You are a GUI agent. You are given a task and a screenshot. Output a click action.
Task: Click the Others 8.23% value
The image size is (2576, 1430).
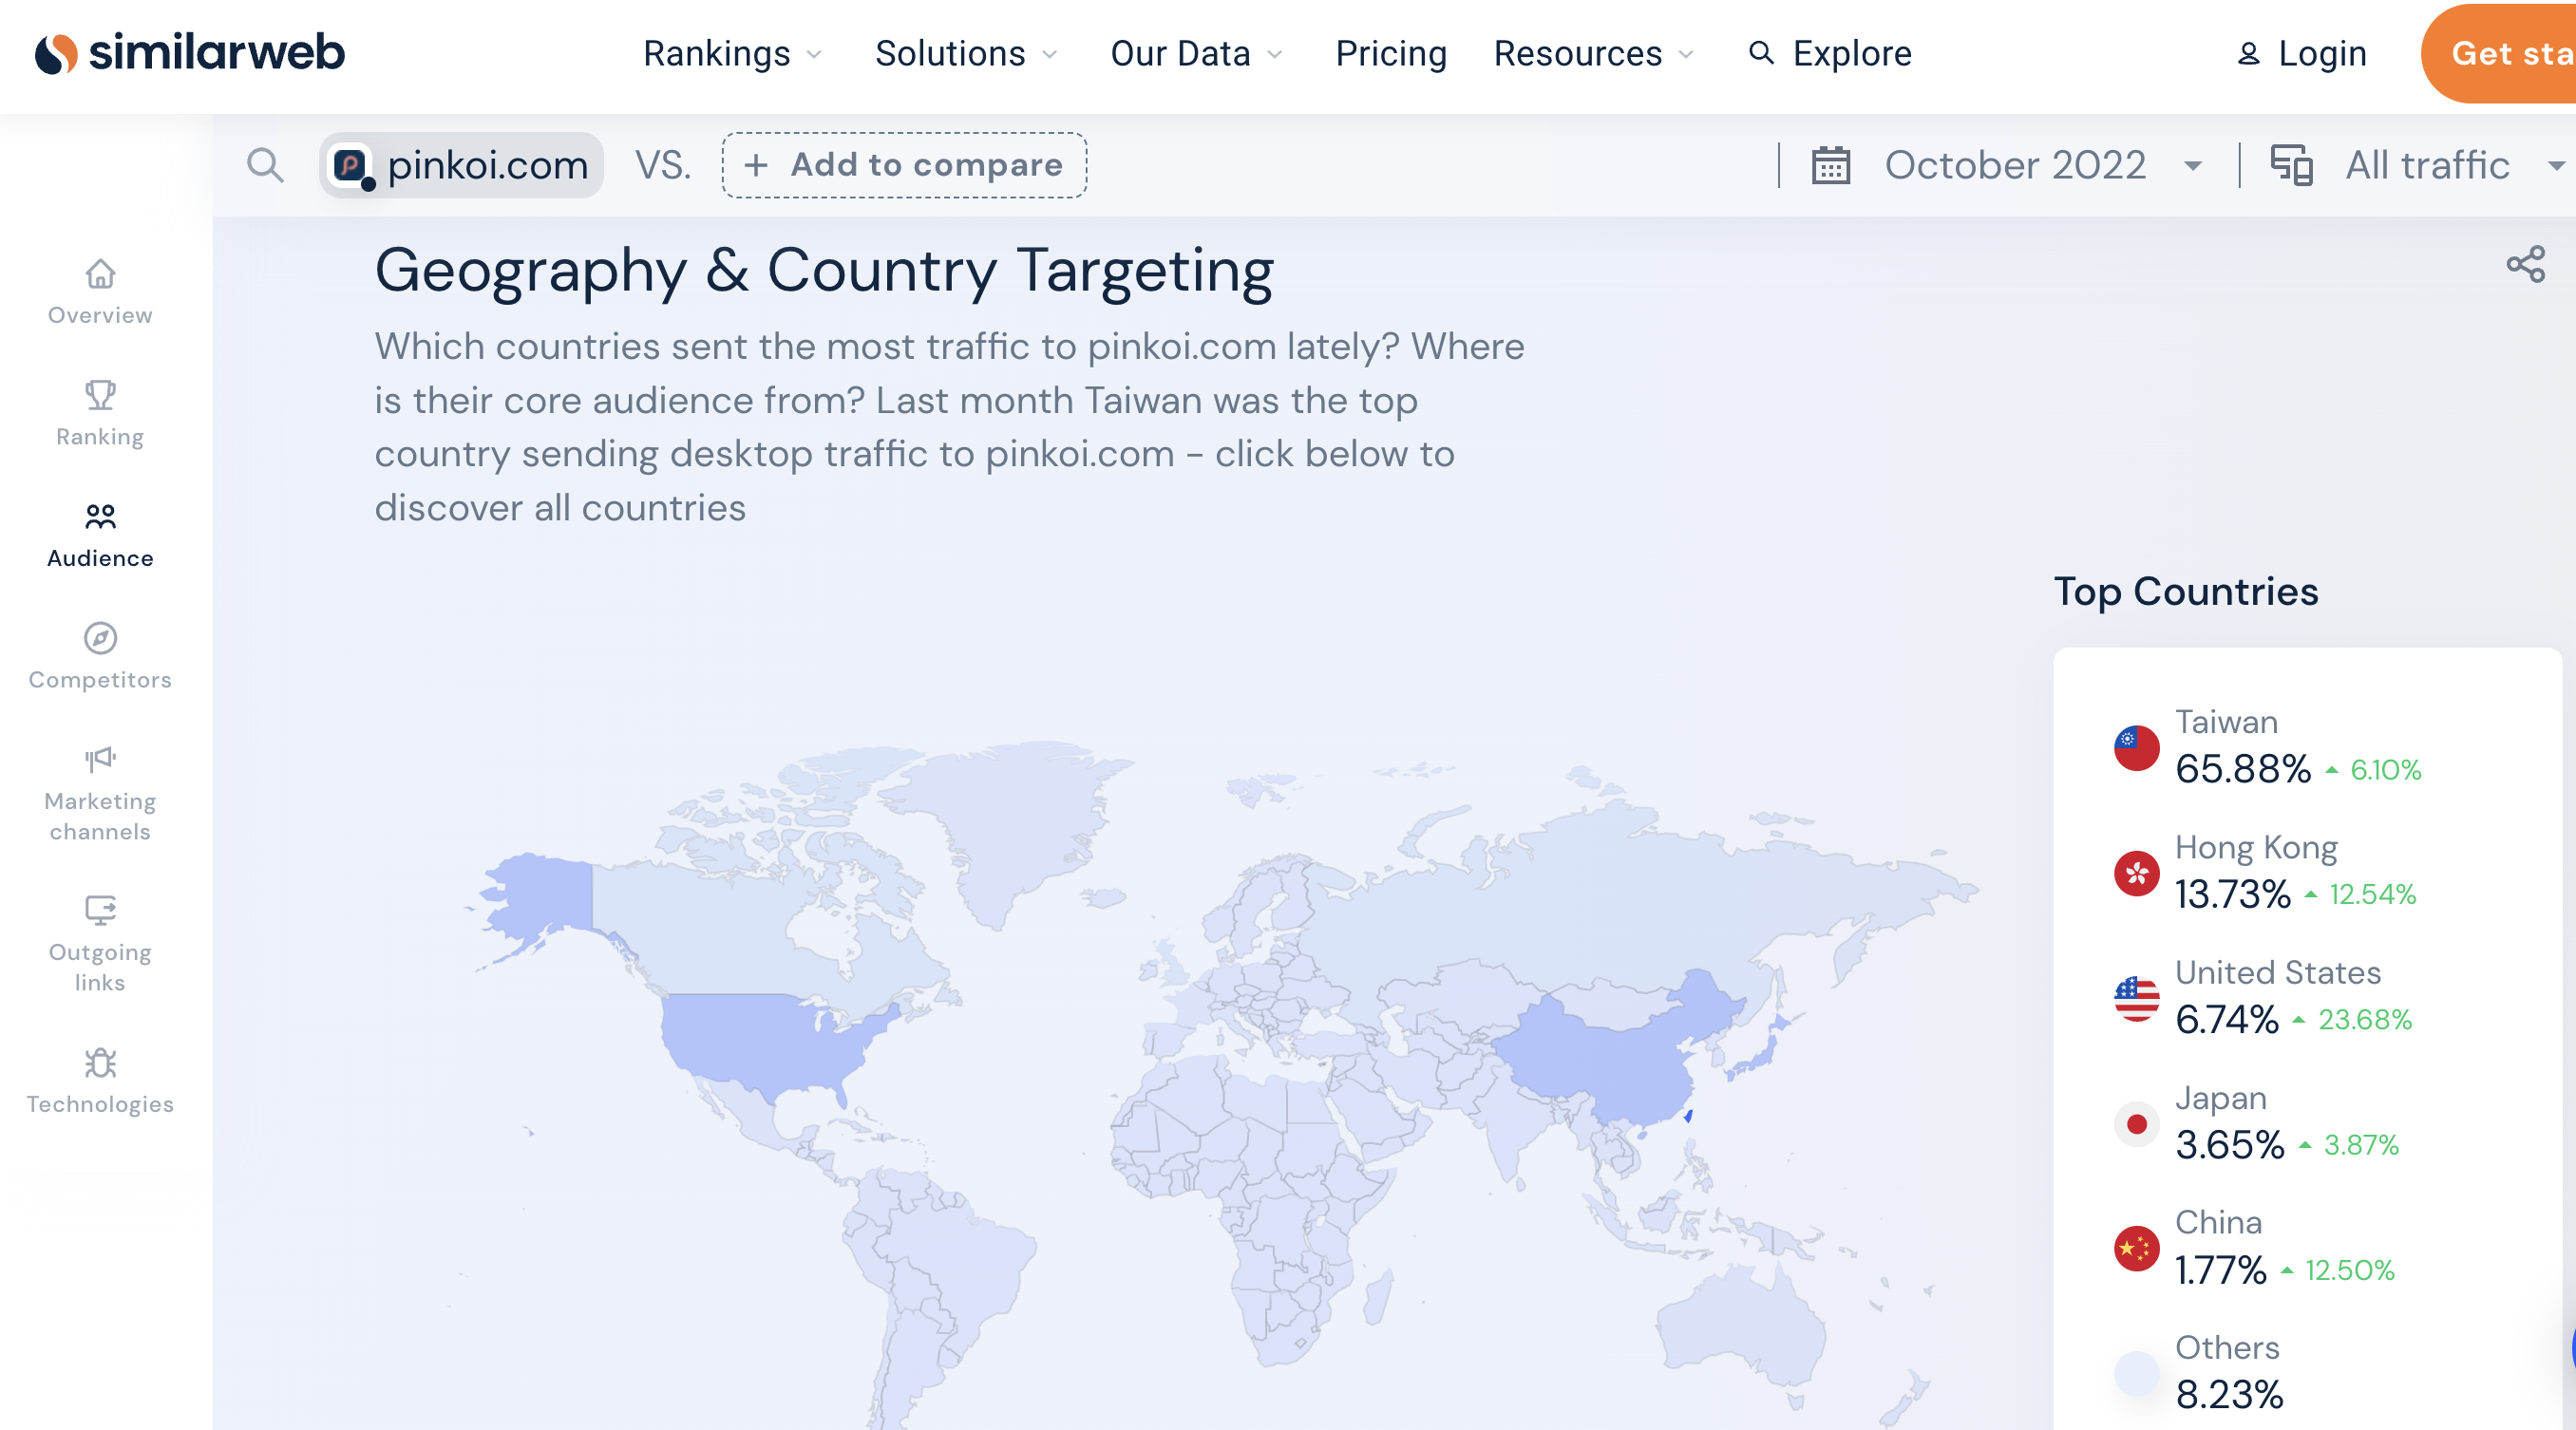pyautogui.click(x=2230, y=1395)
